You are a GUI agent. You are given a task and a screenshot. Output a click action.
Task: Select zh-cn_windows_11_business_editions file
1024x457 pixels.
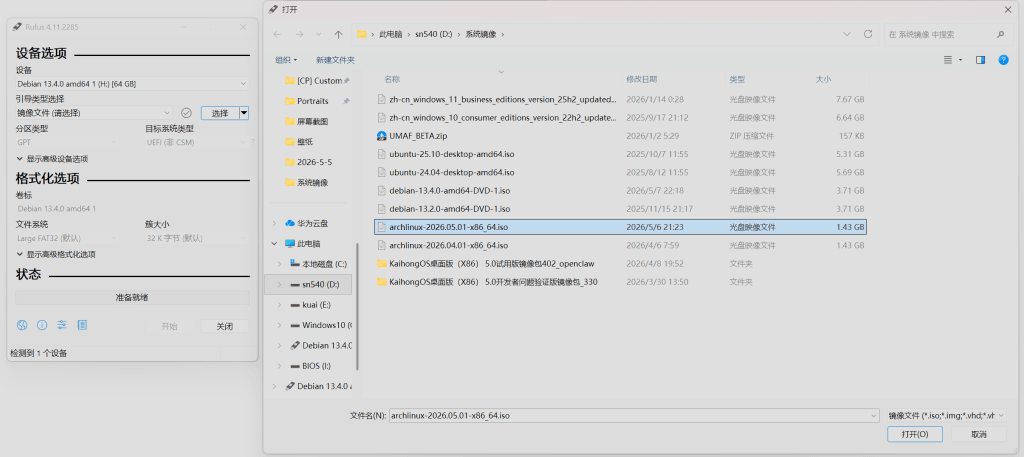(620, 99)
